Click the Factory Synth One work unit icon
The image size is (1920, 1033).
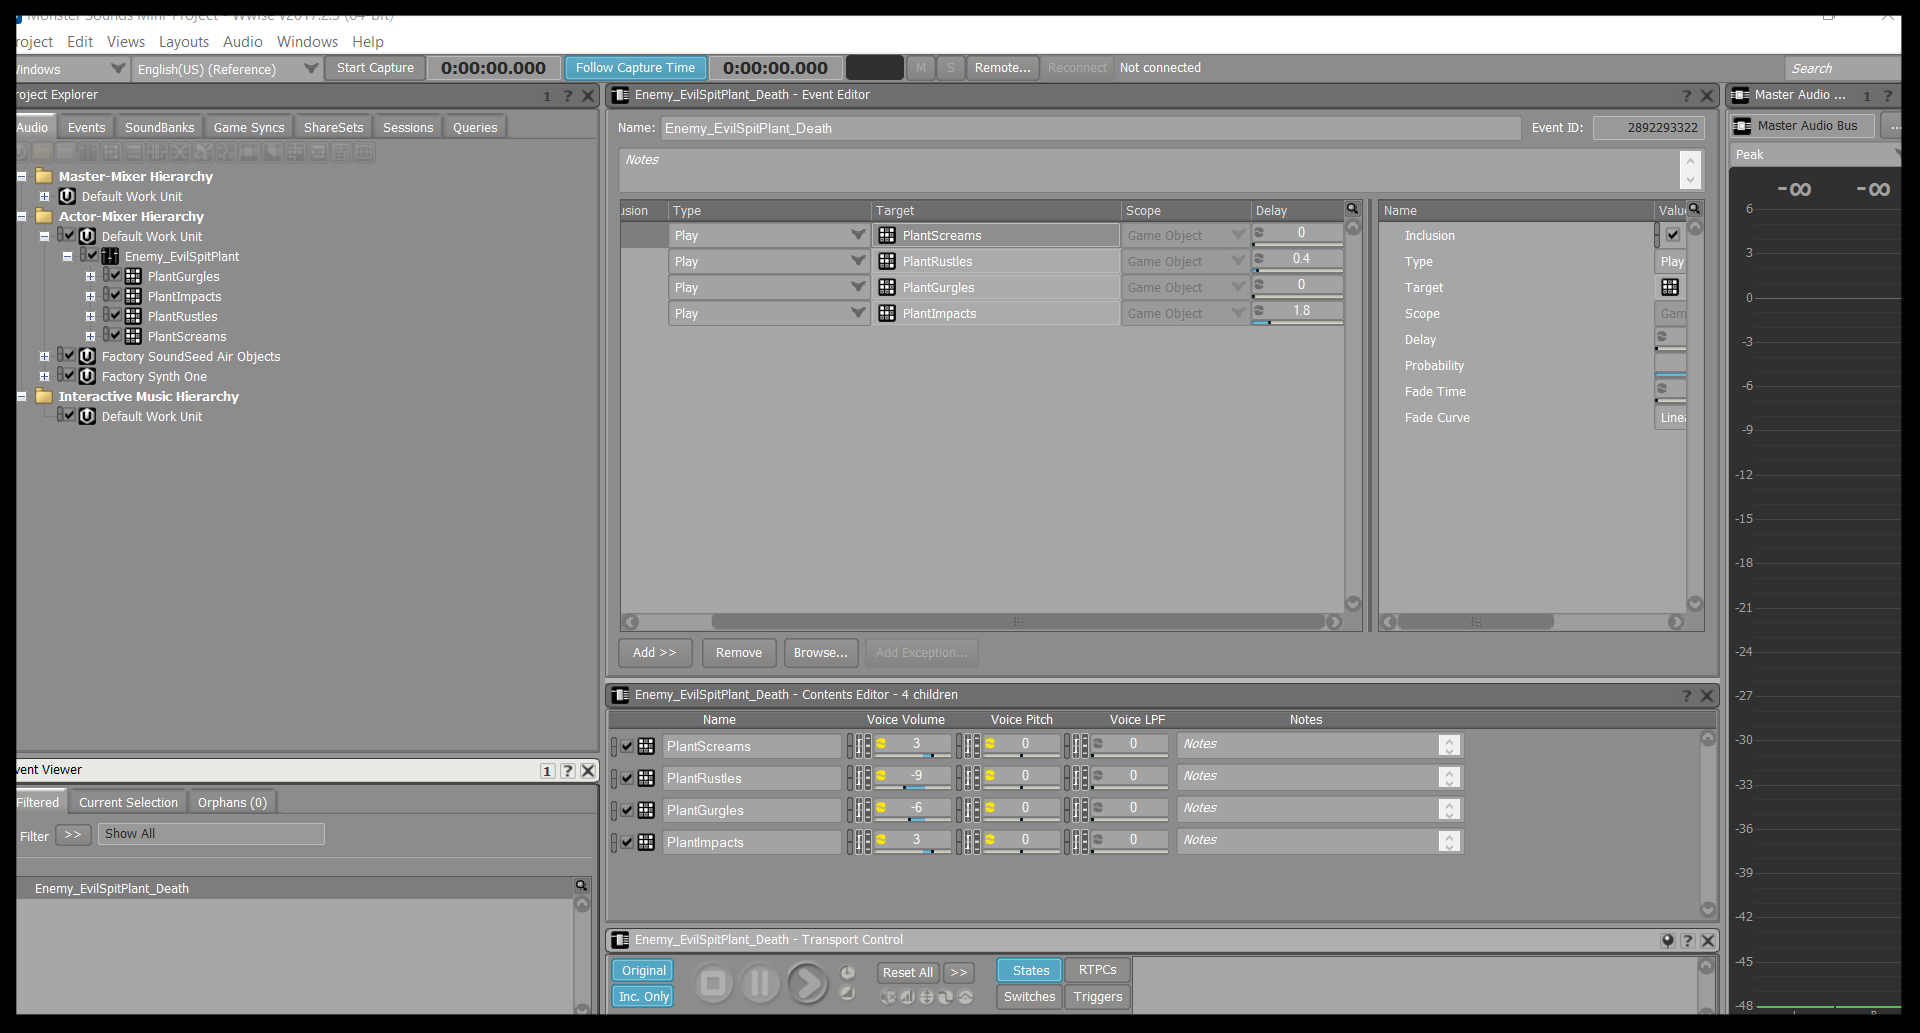88,376
